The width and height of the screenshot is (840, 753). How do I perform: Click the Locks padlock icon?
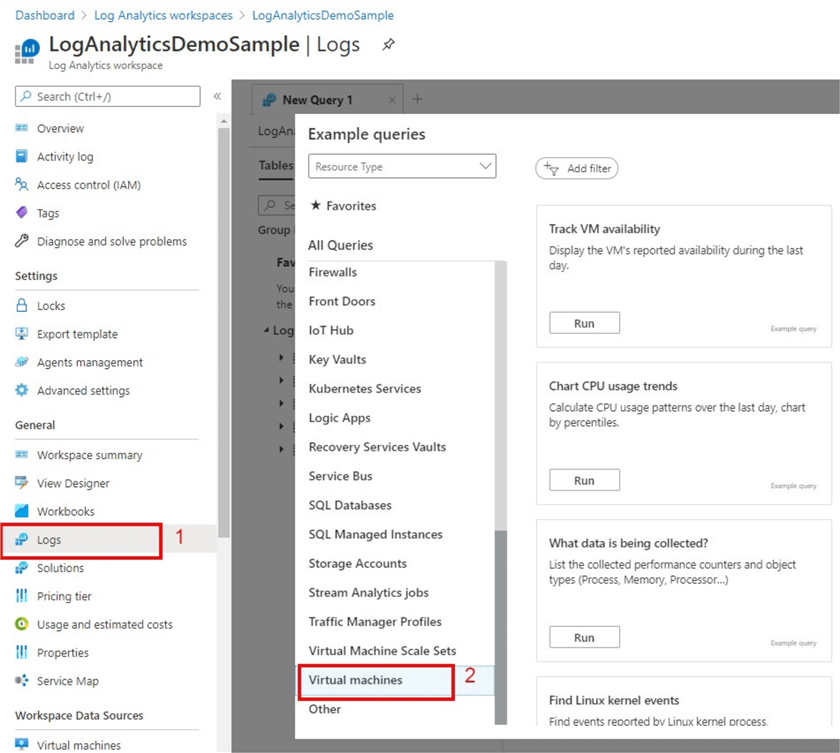[x=21, y=305]
